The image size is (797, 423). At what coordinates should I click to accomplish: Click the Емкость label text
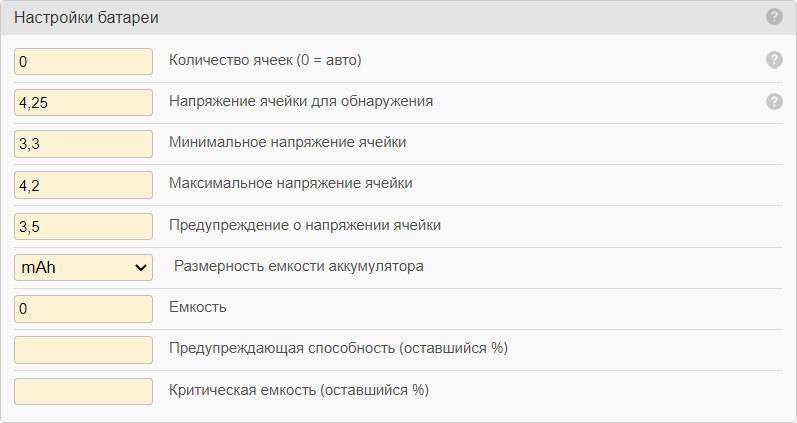coord(198,308)
